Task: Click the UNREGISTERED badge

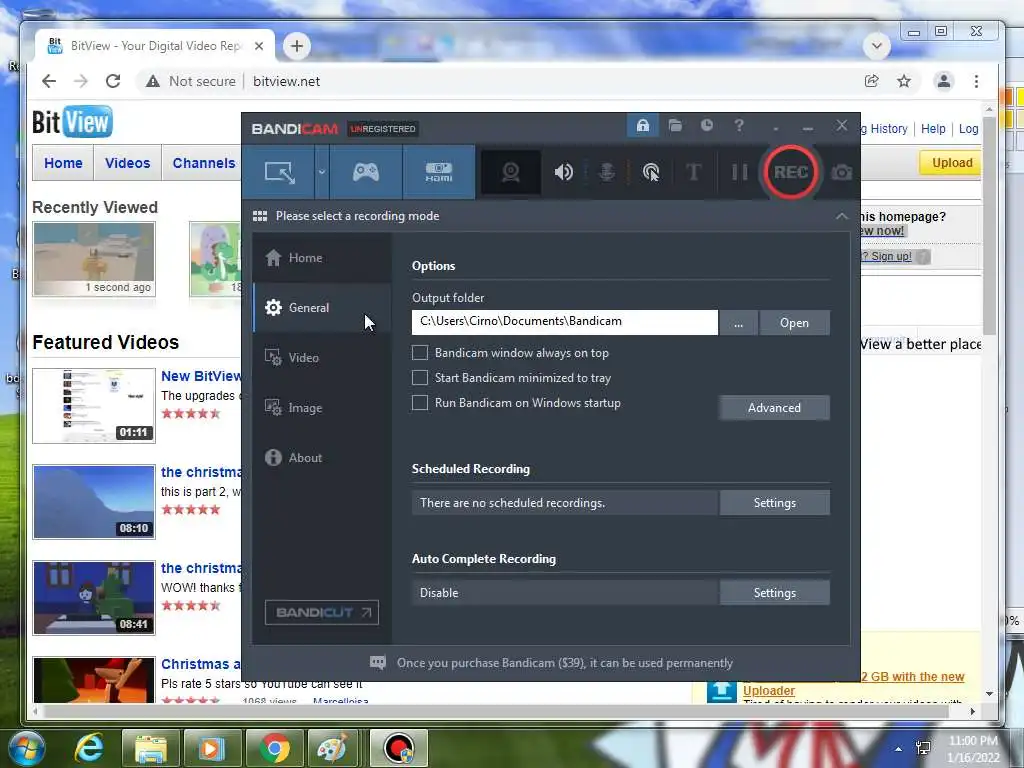Action: click(x=383, y=129)
